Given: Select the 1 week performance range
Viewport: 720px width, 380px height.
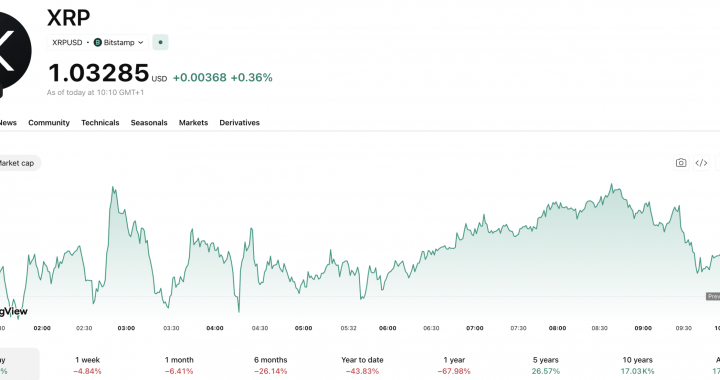Looking at the screenshot, I should 87,365.
